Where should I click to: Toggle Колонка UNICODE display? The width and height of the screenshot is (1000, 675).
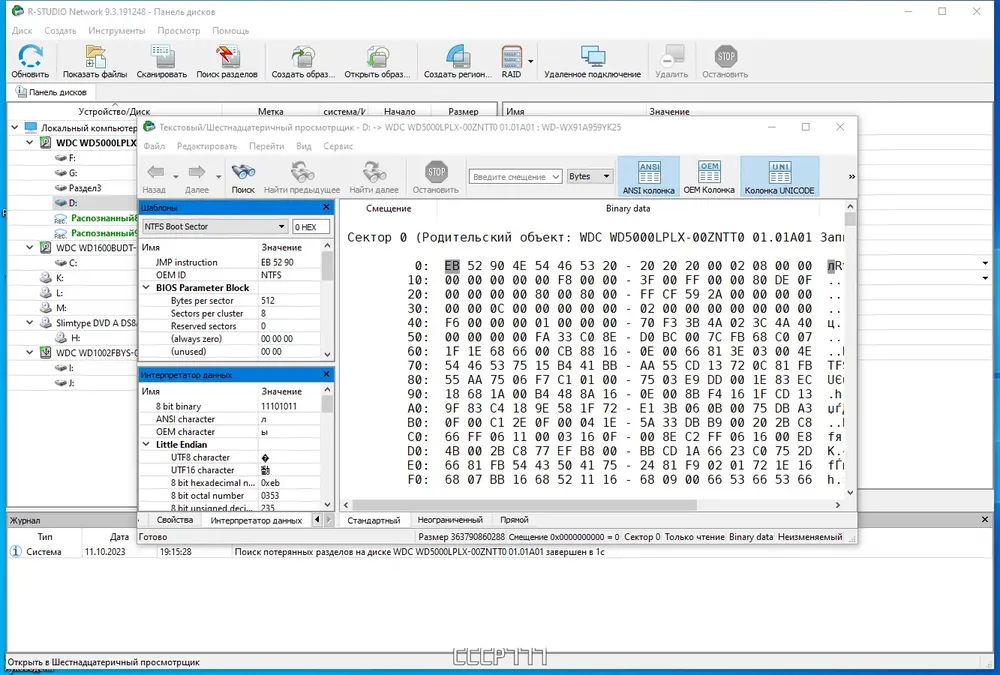click(x=779, y=176)
